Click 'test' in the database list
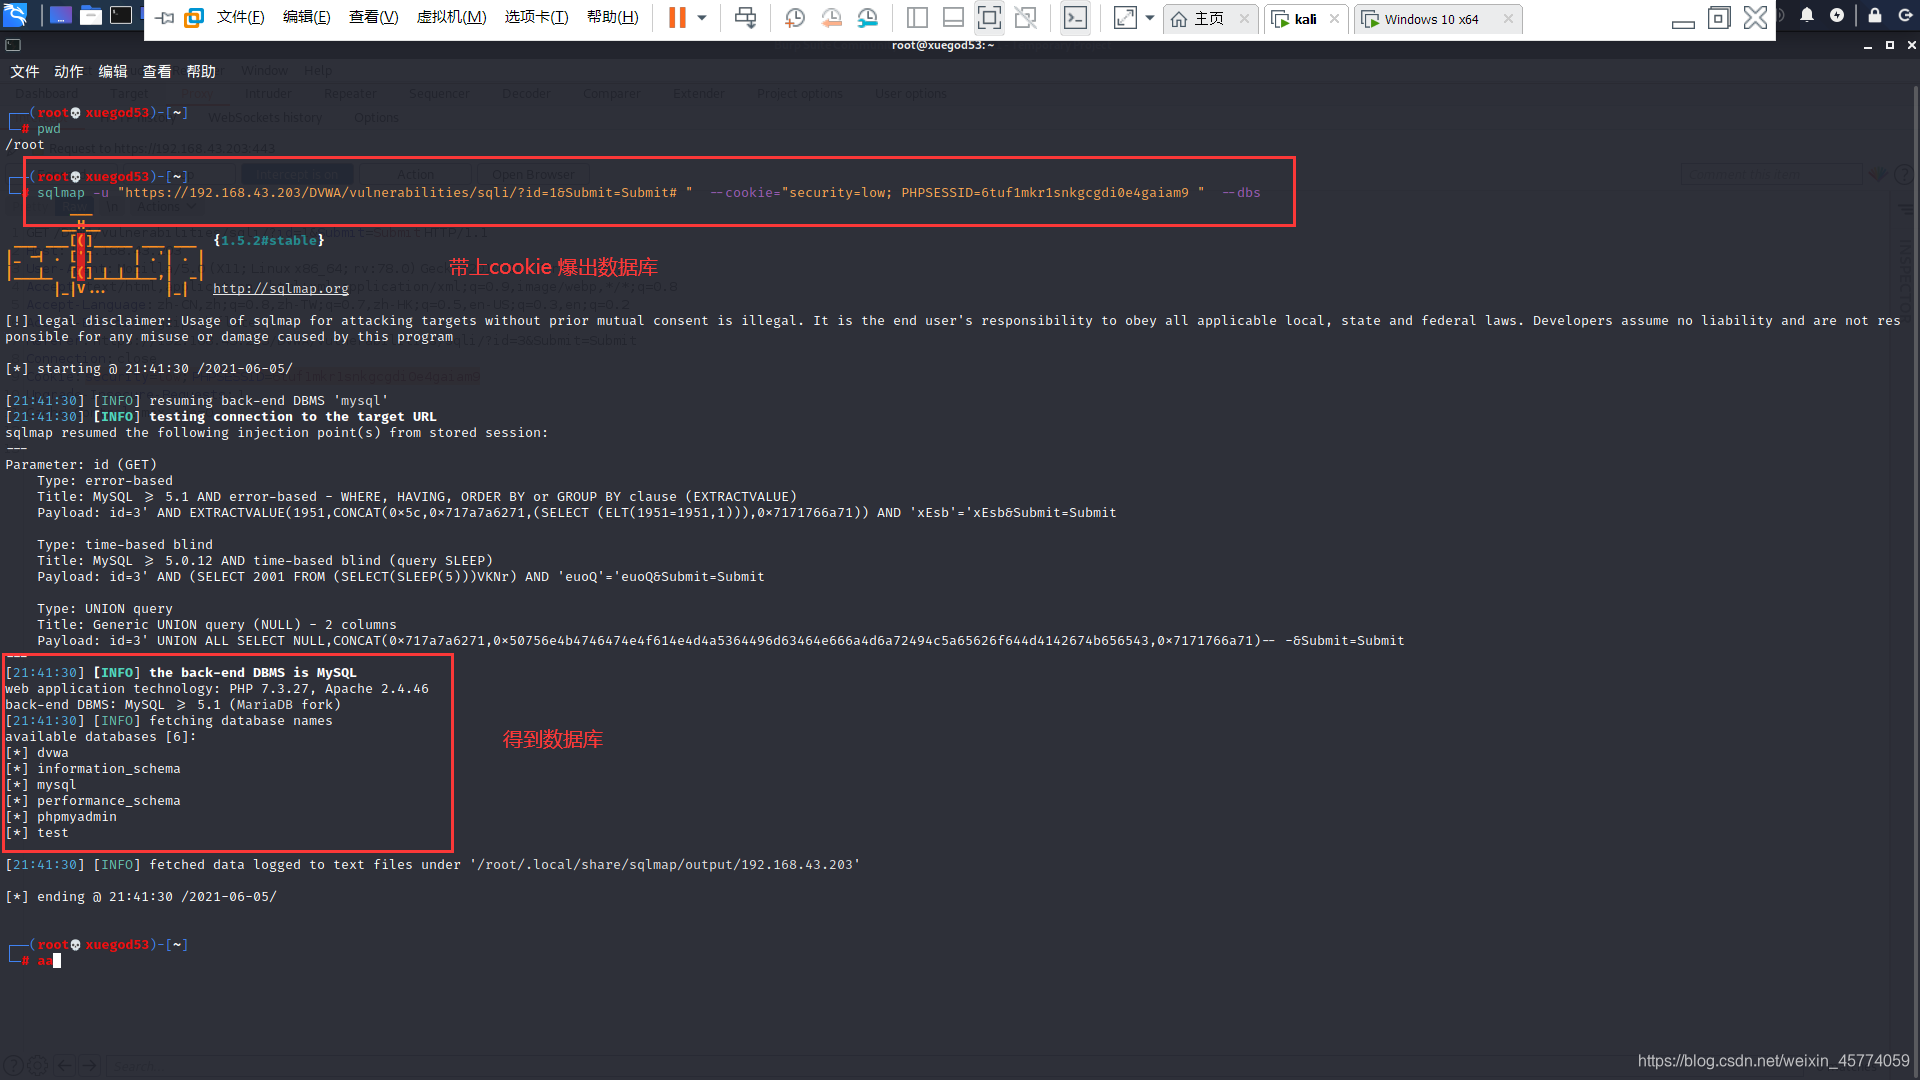This screenshot has height=1080, width=1920. tap(53, 833)
